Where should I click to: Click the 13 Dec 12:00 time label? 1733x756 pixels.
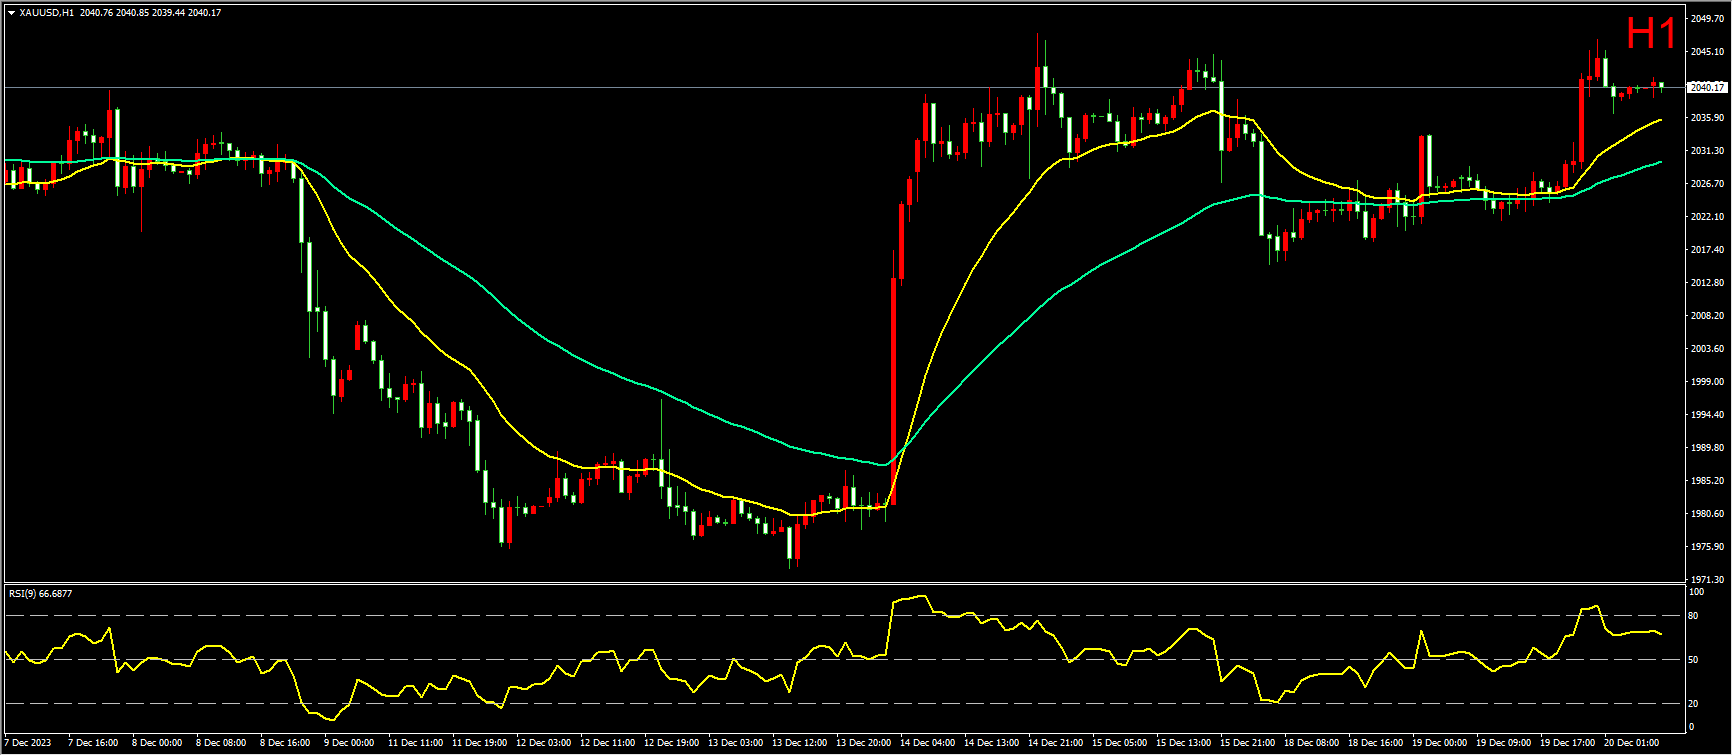[x=799, y=743]
